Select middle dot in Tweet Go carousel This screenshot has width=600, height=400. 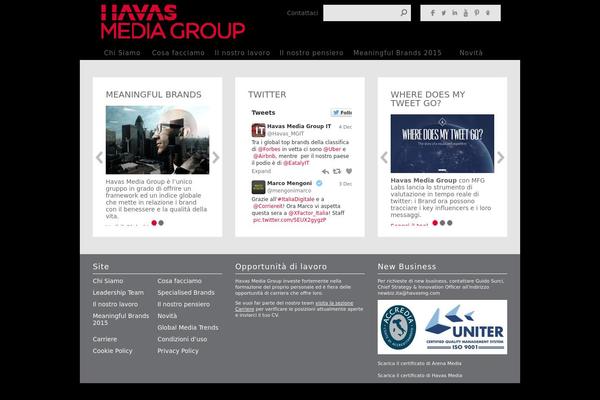coord(442,223)
